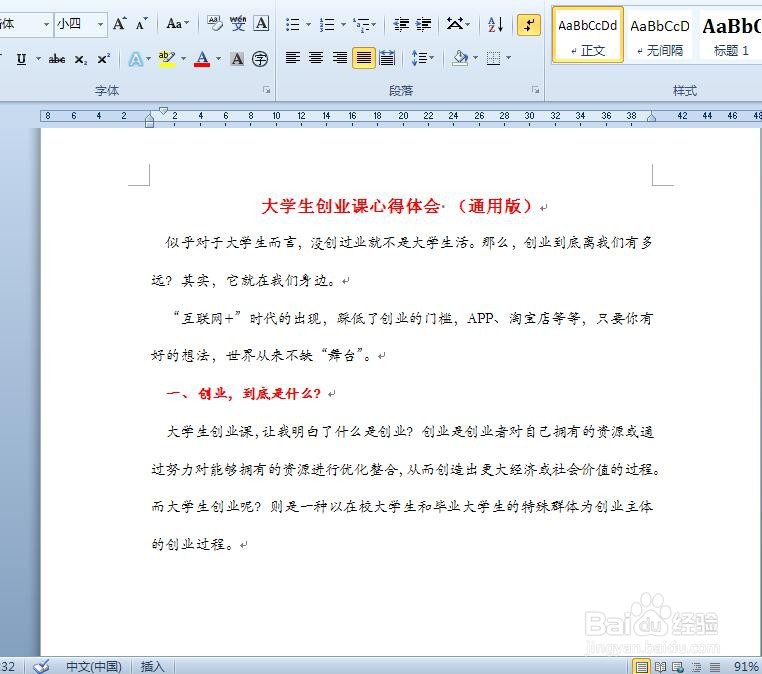Open the Borders dropdown arrow
762x674 pixels.
(508, 59)
